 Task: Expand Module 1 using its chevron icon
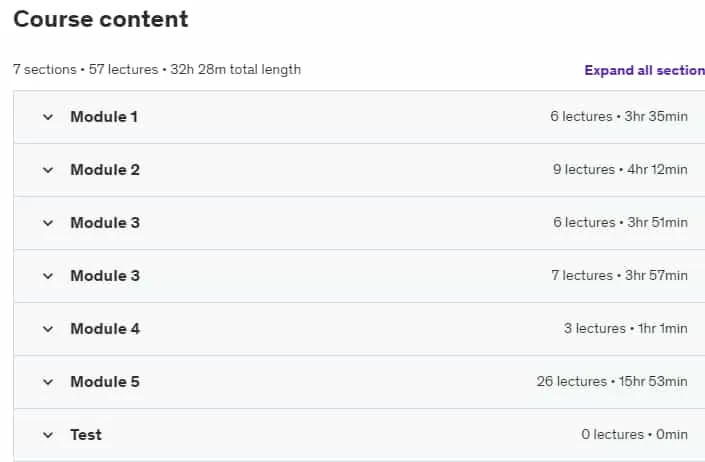[48, 117]
